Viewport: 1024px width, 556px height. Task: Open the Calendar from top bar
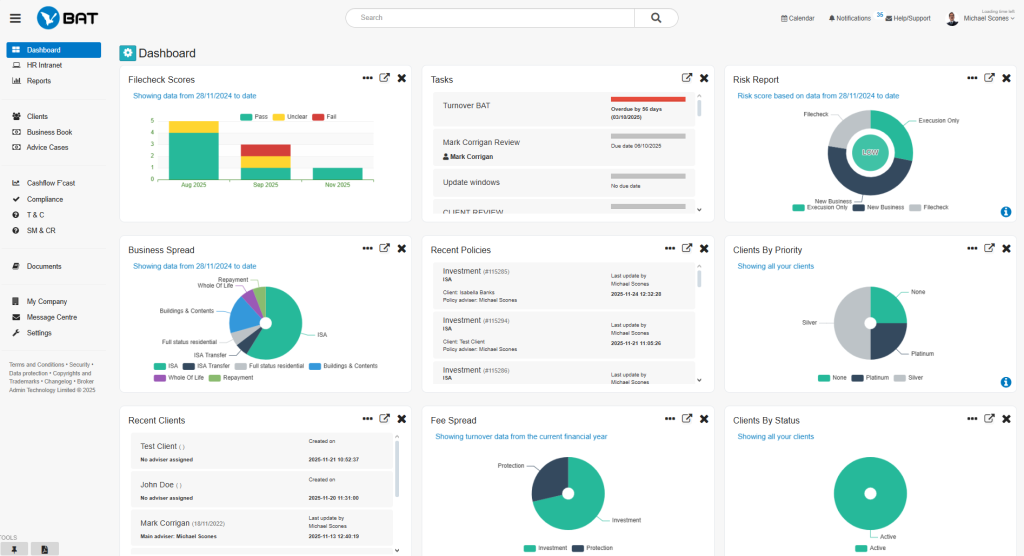[797, 18]
